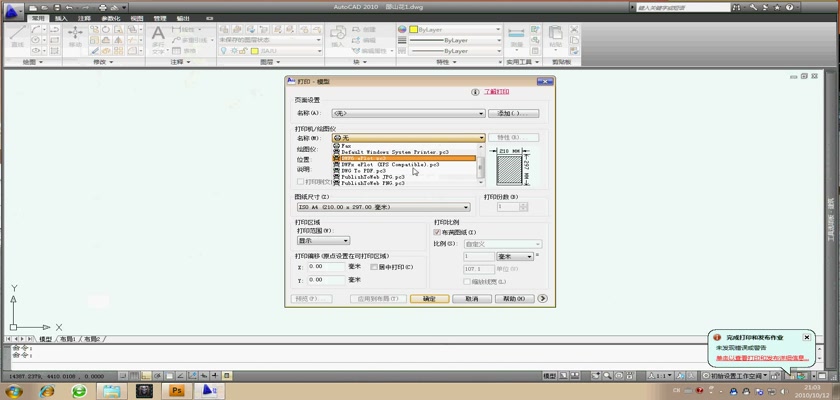Screen dimensions: 840x400
Task: Click the yellow JIAJU layer color swatch
Action: pos(256,51)
